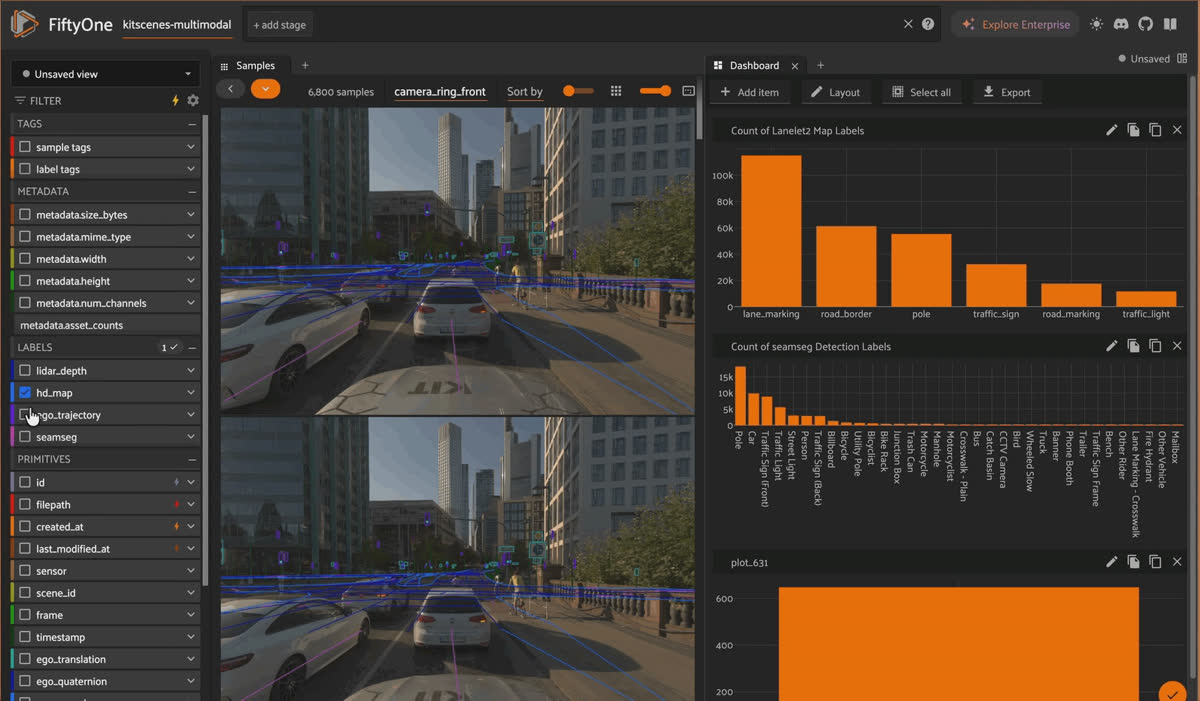Click the grid icon in the samples toolbar
Image resolution: width=1200 pixels, height=701 pixels.
616,91
